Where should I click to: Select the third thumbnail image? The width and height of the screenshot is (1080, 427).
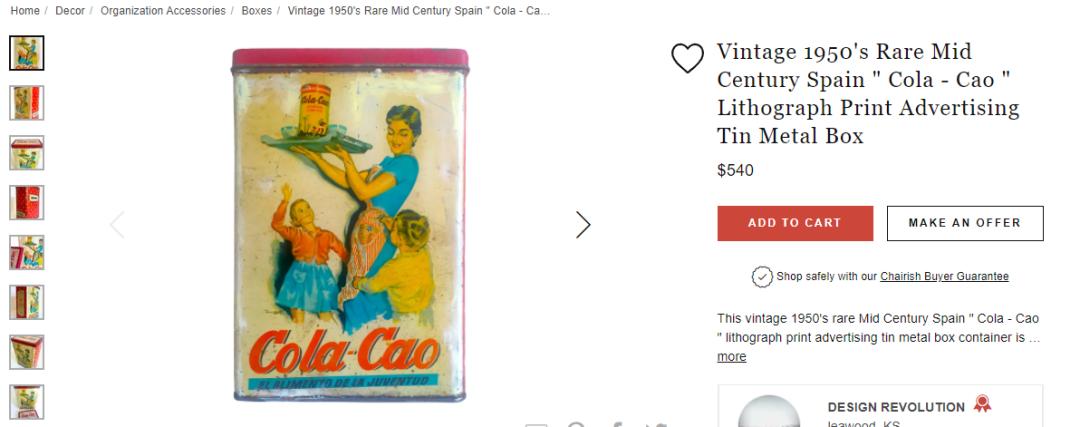[27, 153]
